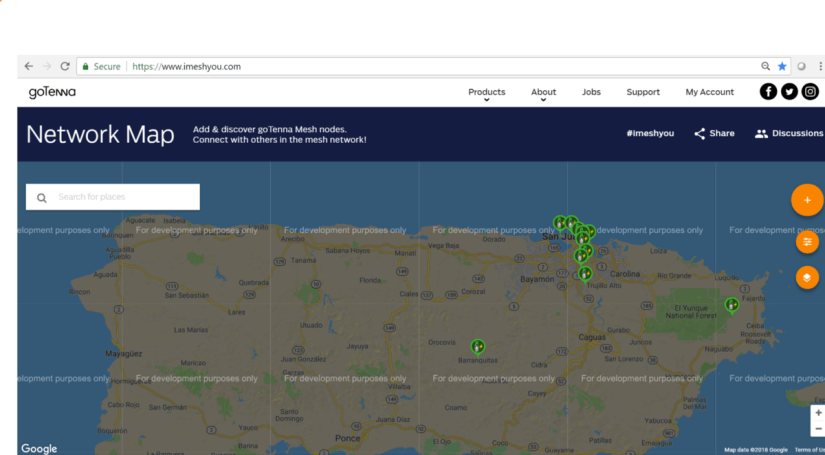Go to the My Account page
Viewport: 825px width, 455px height.
(x=709, y=92)
